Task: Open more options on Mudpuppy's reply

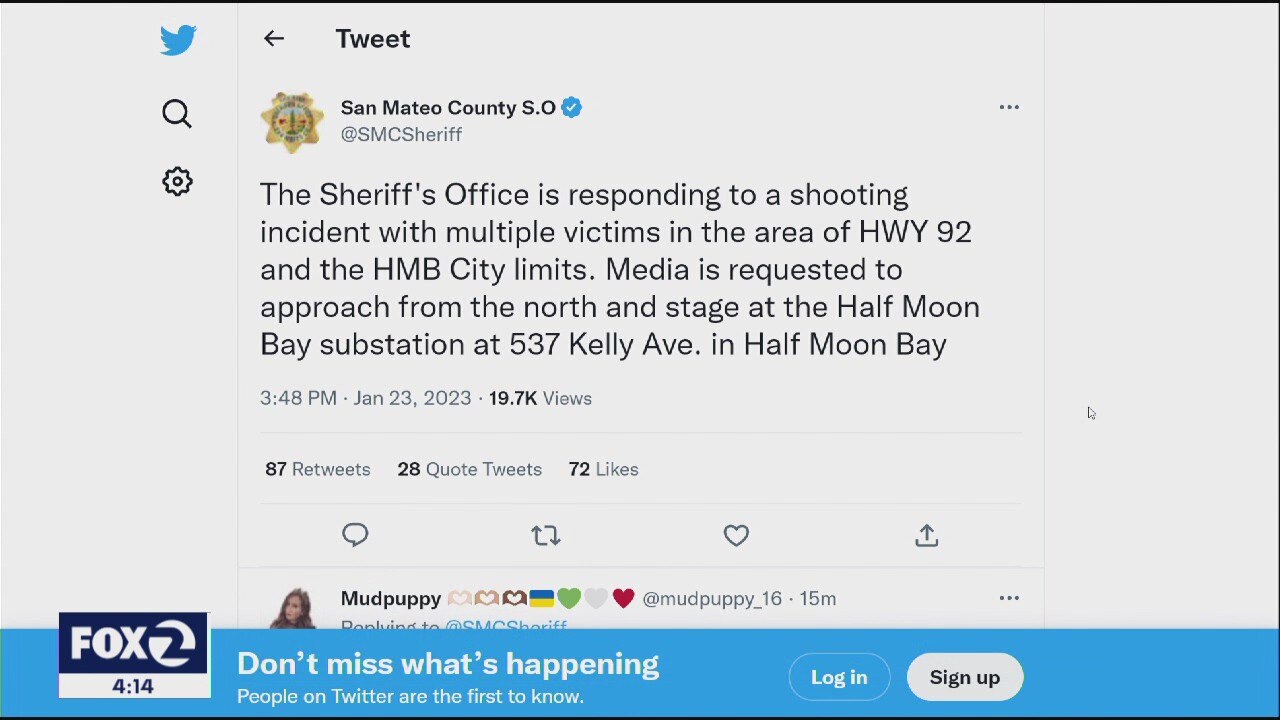Action: tap(1009, 598)
